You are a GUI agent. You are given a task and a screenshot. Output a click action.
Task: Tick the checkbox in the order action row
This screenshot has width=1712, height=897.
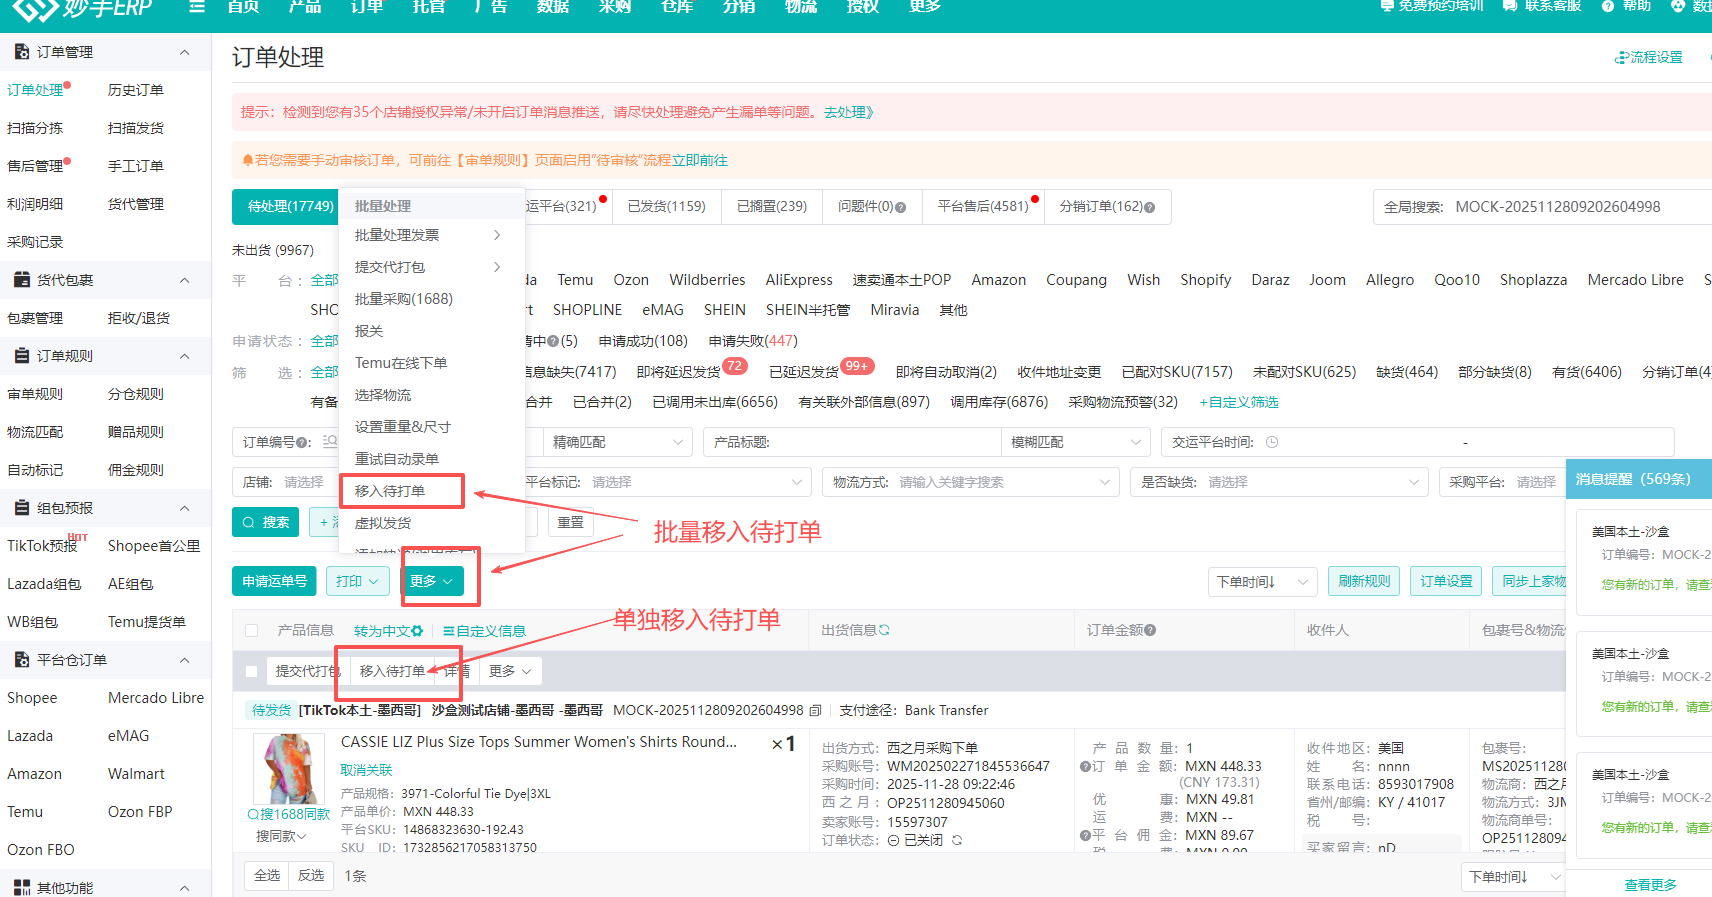tap(252, 671)
